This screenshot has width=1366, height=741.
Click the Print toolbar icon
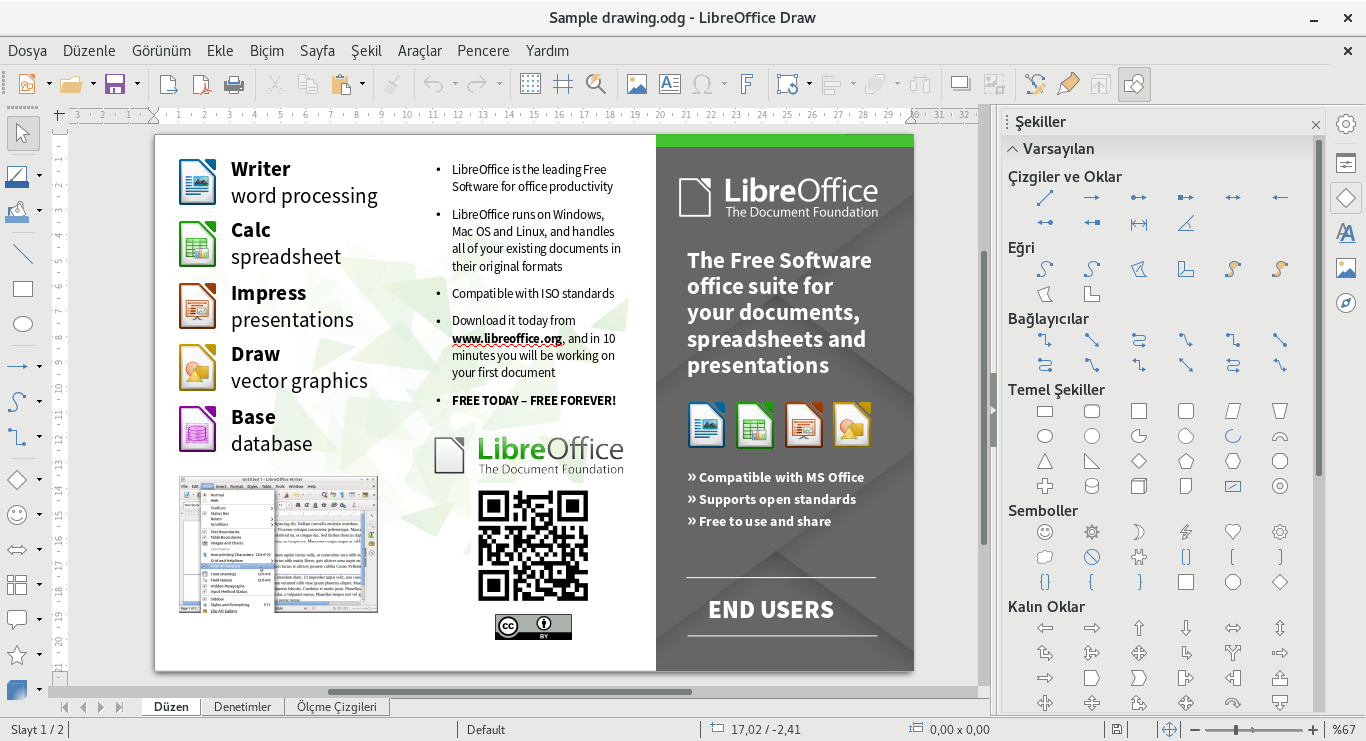pyautogui.click(x=234, y=84)
